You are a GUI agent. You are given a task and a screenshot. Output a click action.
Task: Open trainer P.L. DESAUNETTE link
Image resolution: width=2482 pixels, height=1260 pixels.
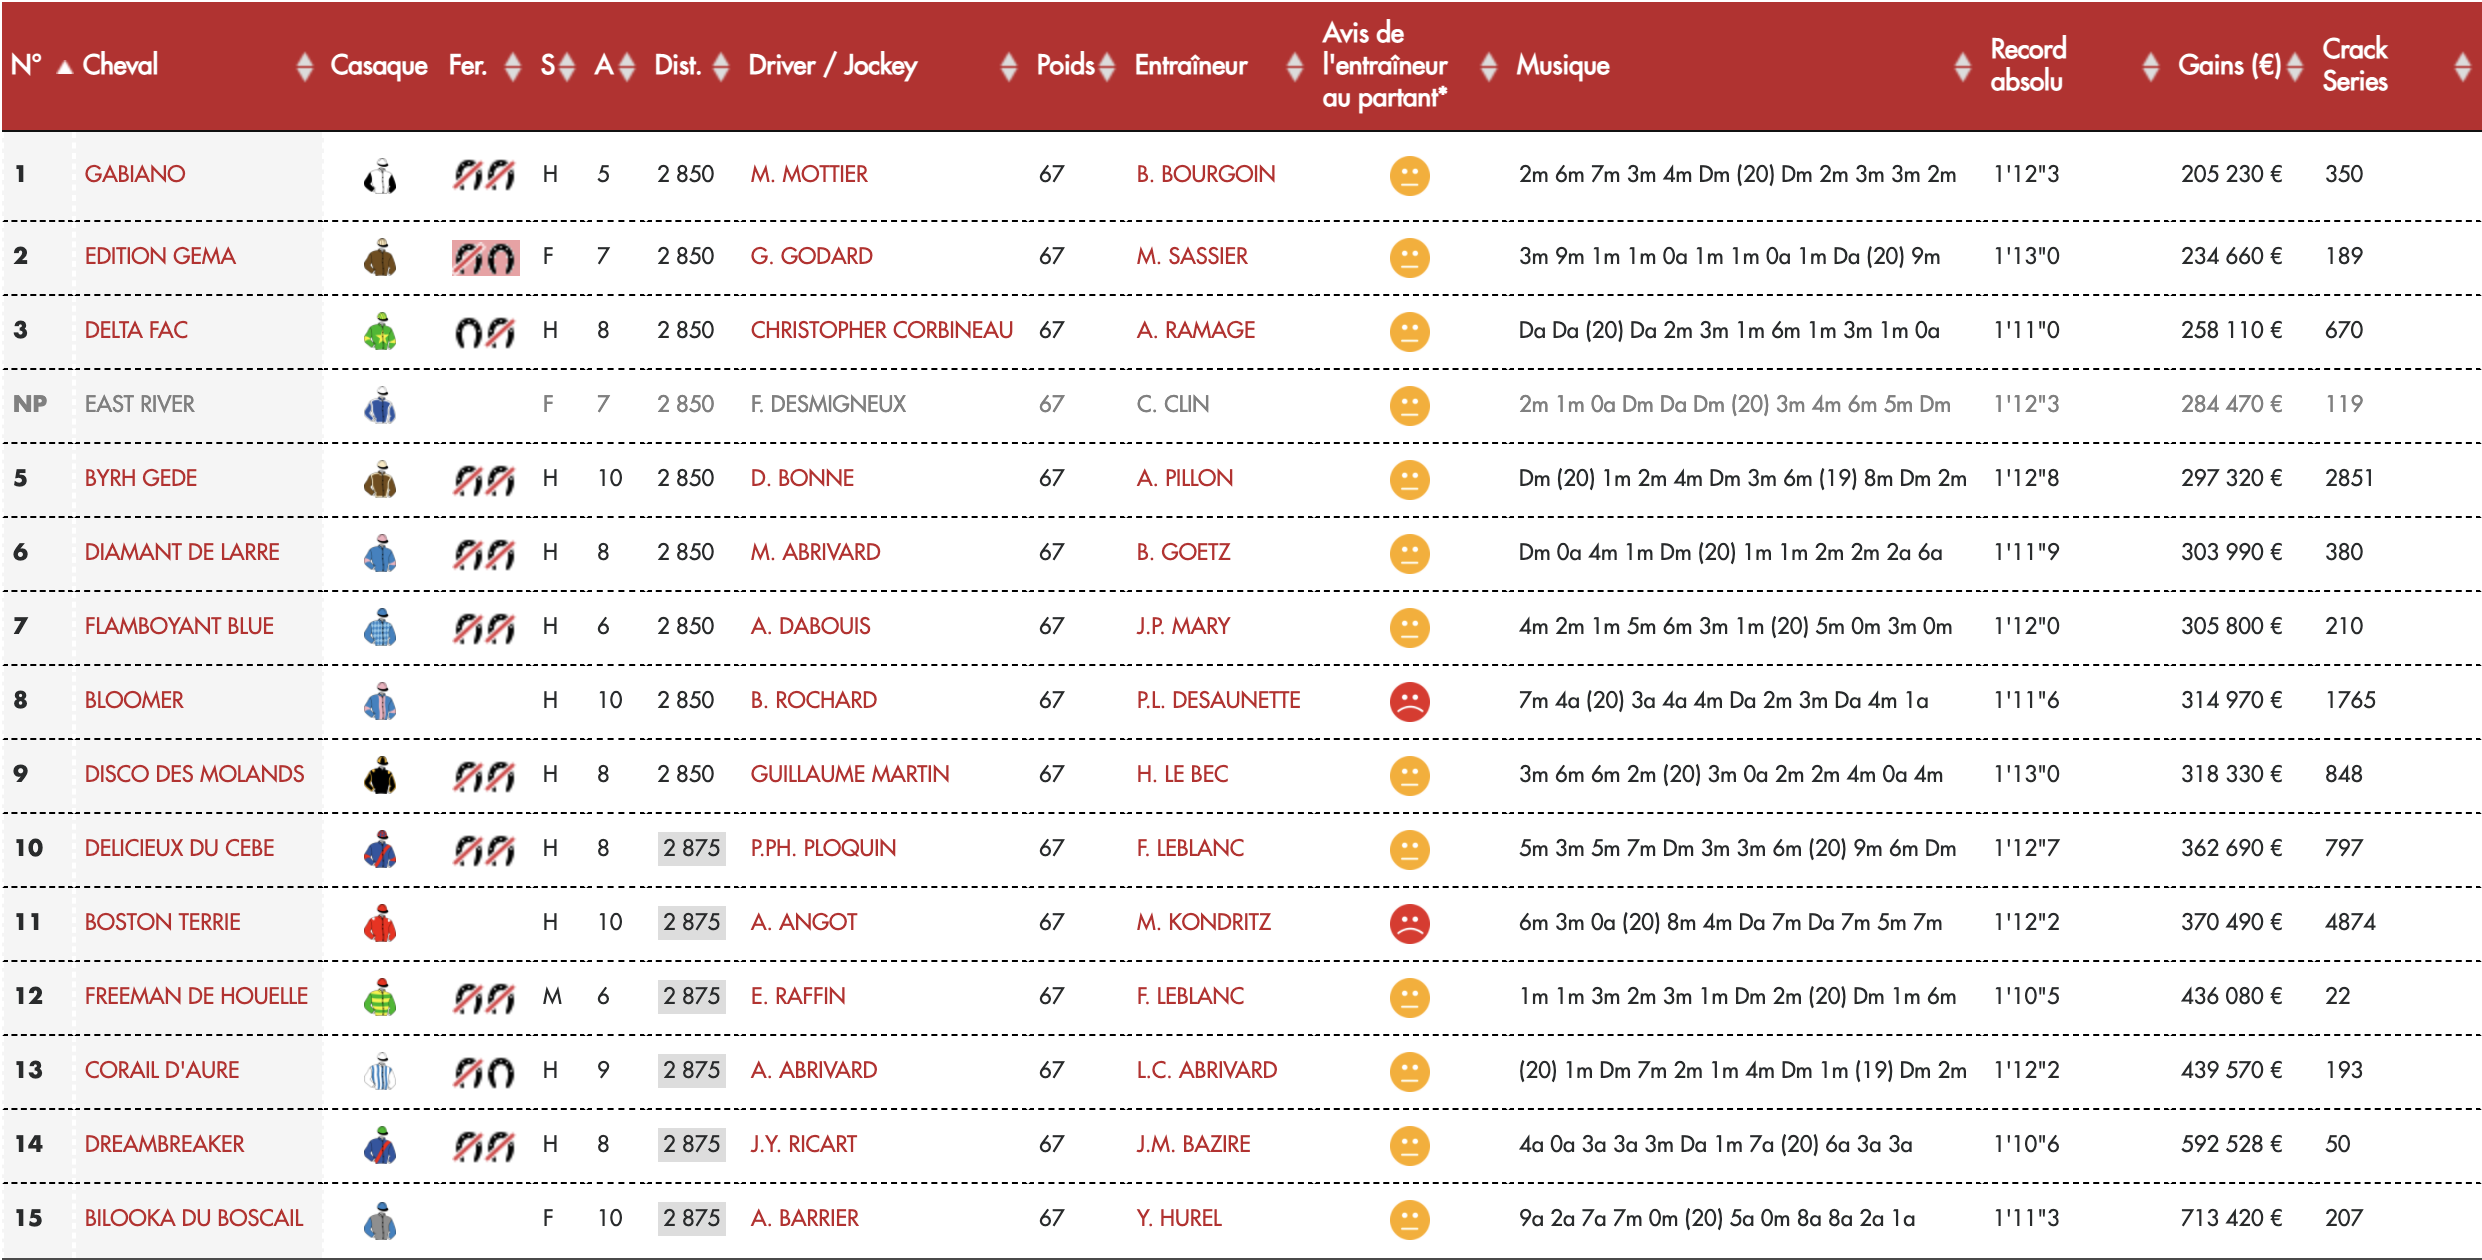(1218, 700)
